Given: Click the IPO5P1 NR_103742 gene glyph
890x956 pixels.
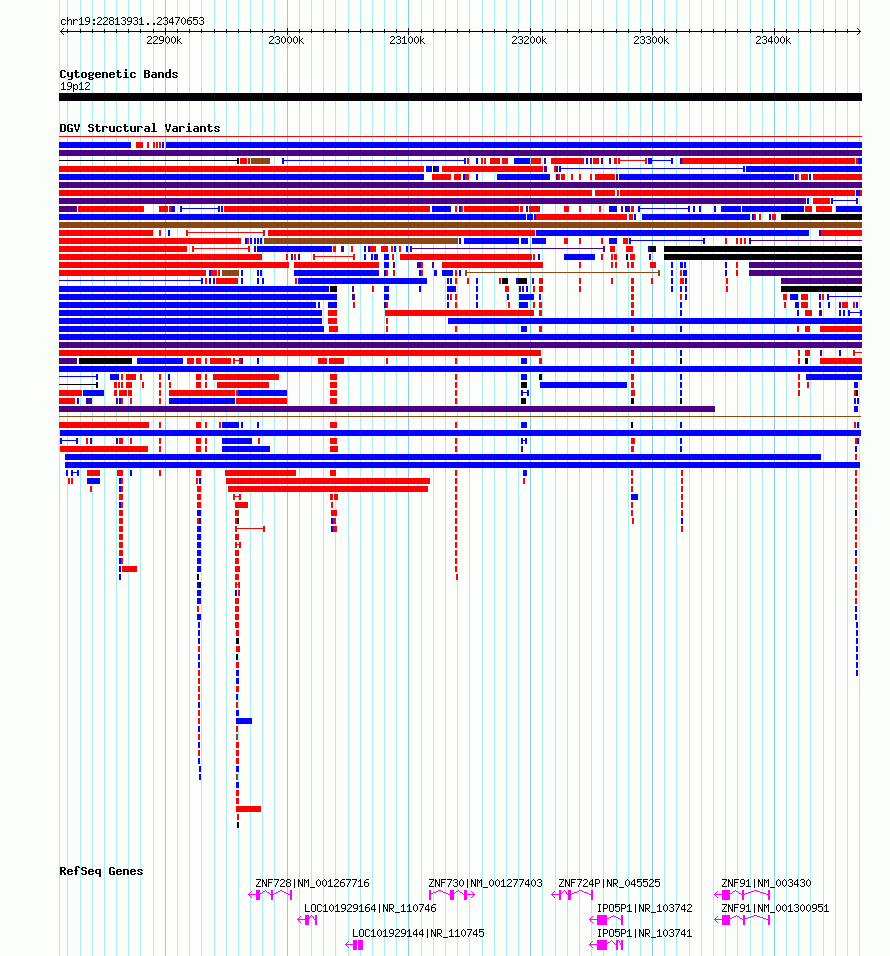Looking at the screenshot, I should (607, 919).
